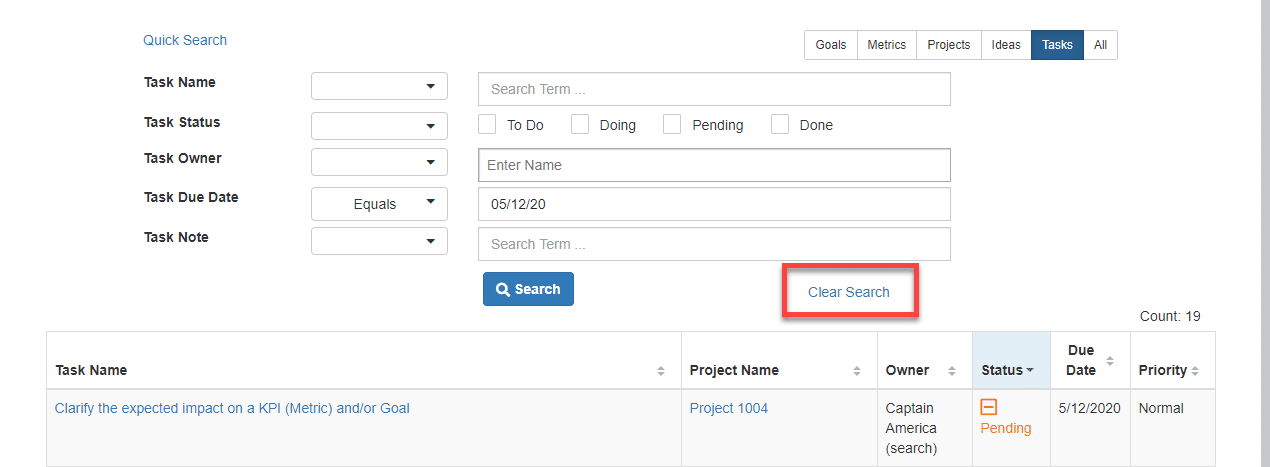Sort by Due Date column arrows
This screenshot has width=1270, height=467.
coord(1108,361)
